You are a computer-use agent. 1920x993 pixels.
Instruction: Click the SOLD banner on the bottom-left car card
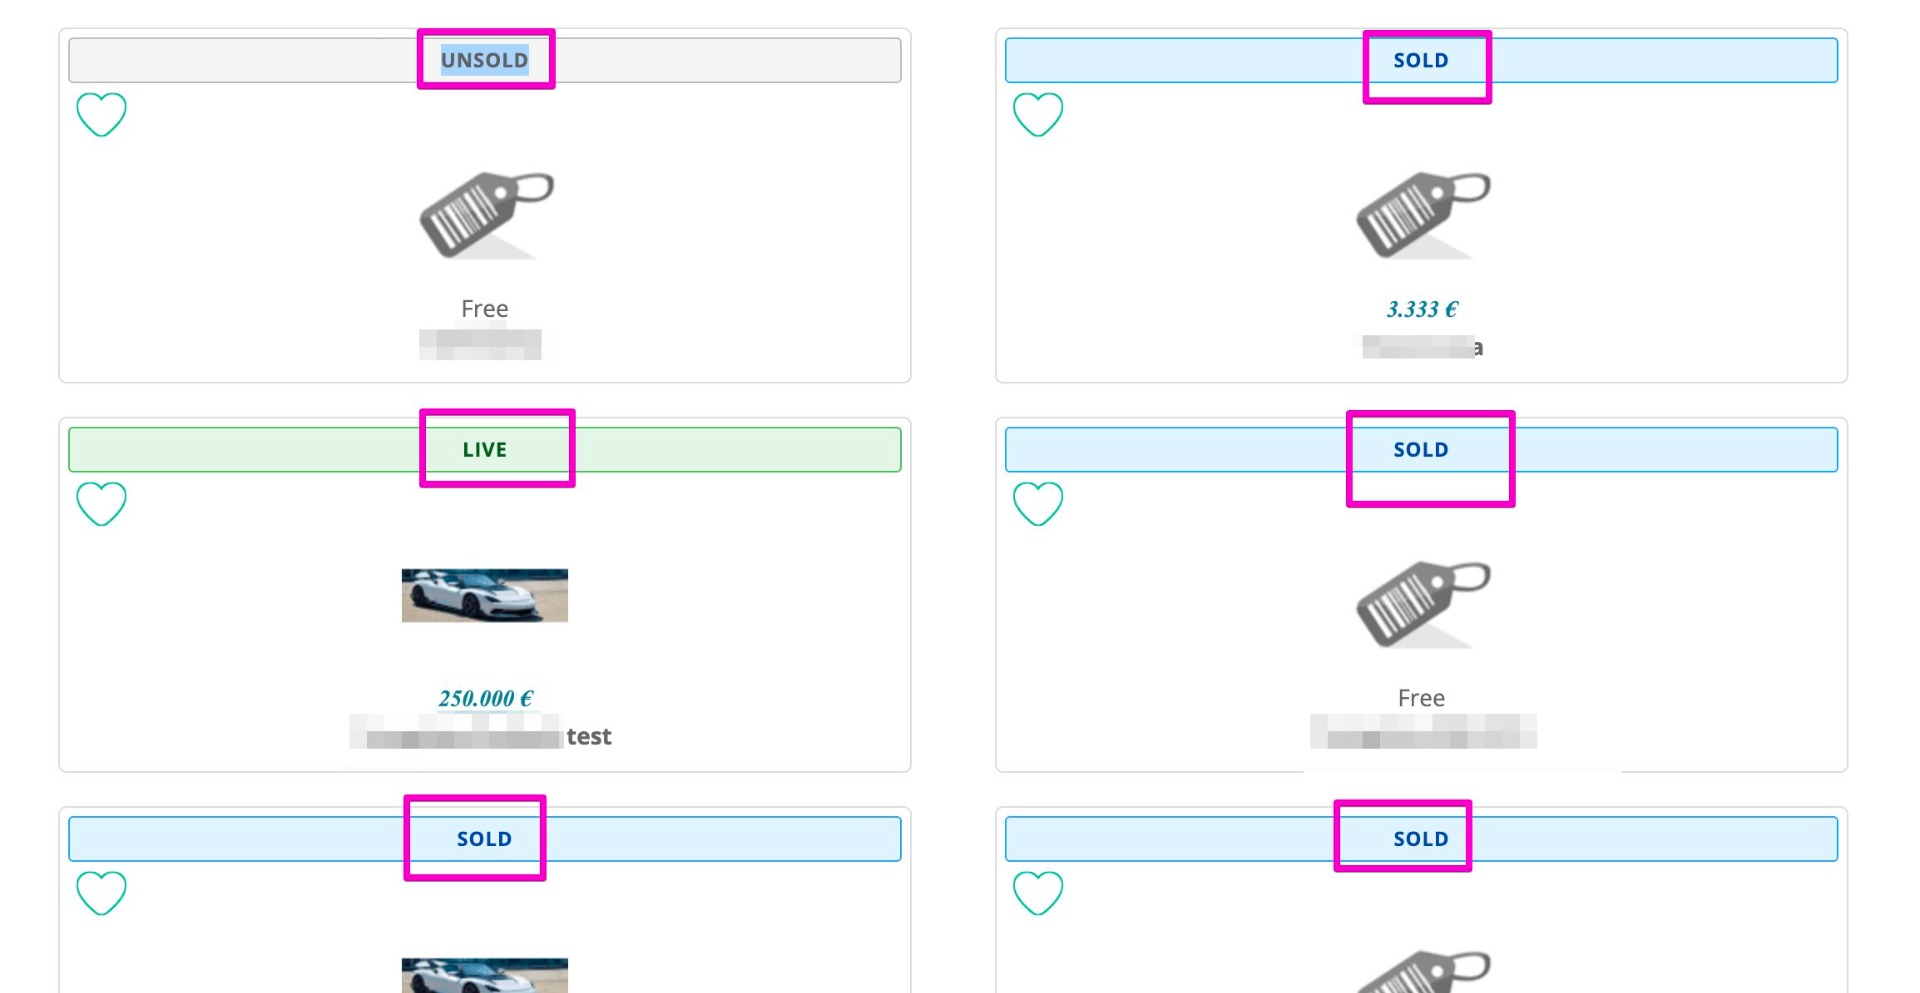coord(485,839)
